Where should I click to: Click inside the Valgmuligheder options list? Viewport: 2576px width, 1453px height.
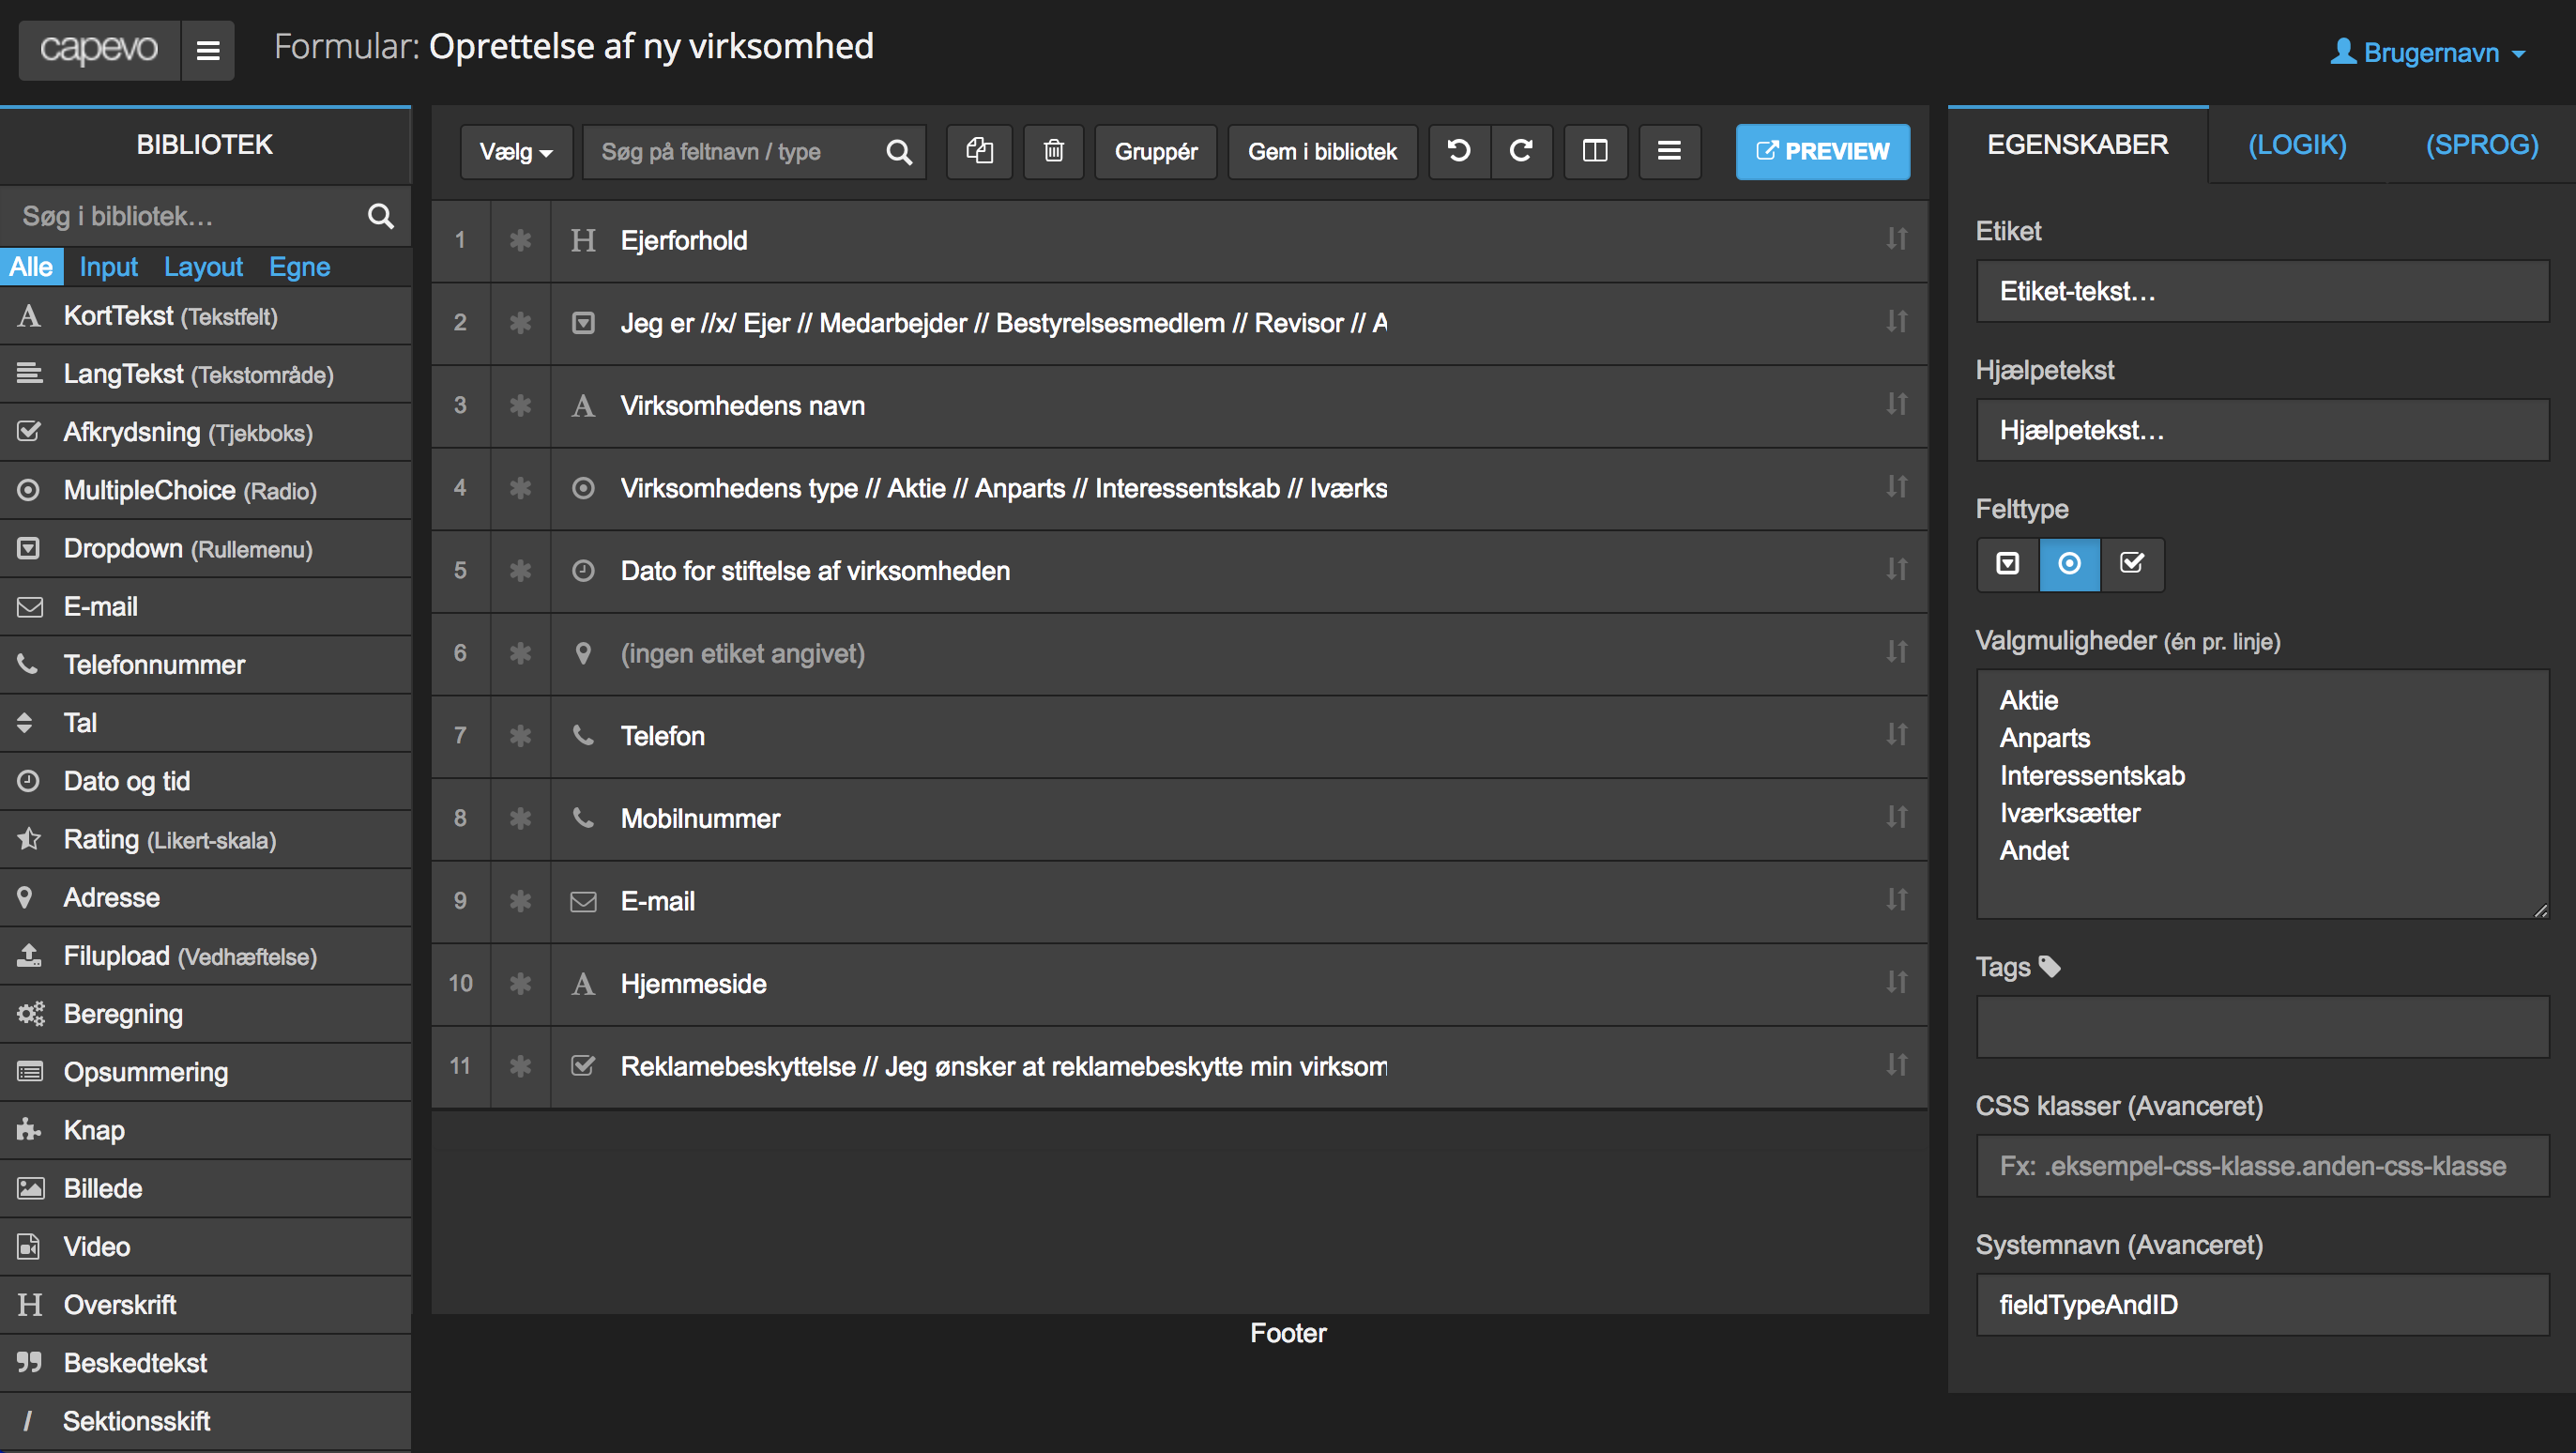point(2260,790)
